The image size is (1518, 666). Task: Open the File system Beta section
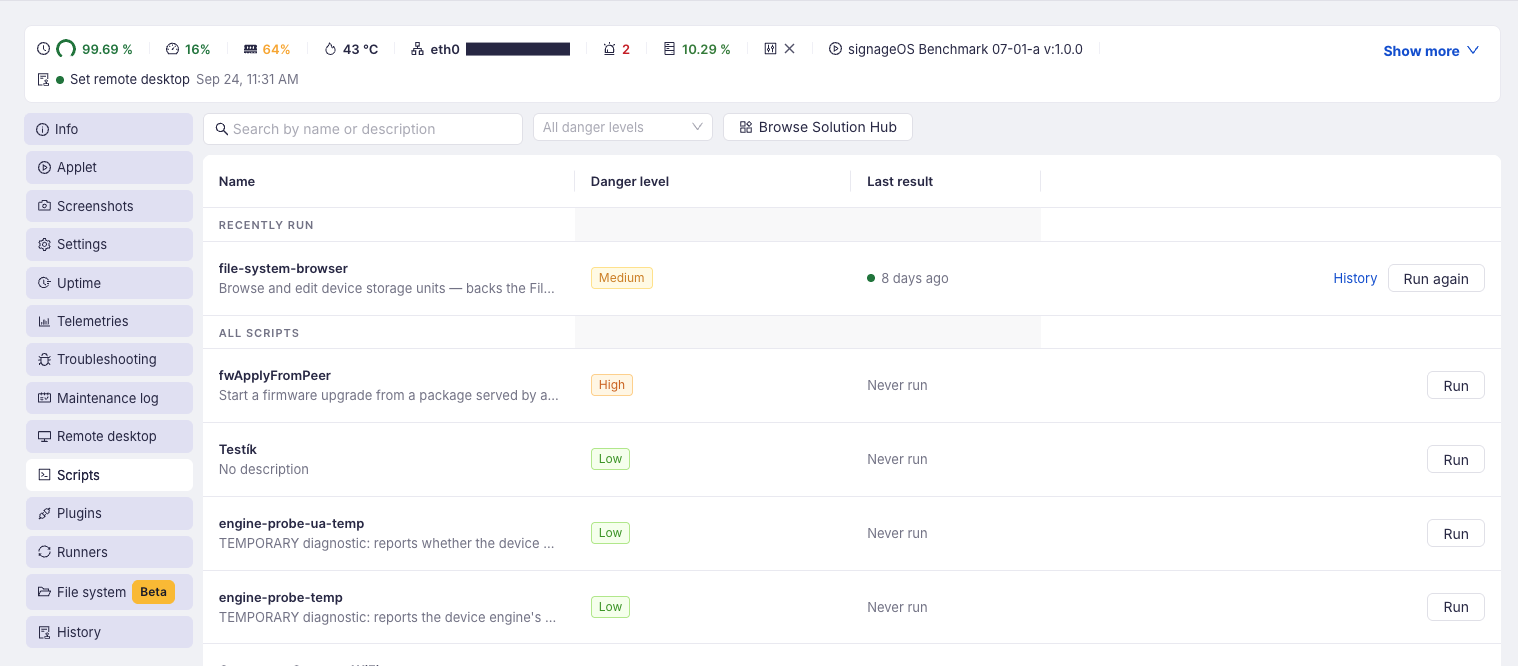click(x=109, y=592)
